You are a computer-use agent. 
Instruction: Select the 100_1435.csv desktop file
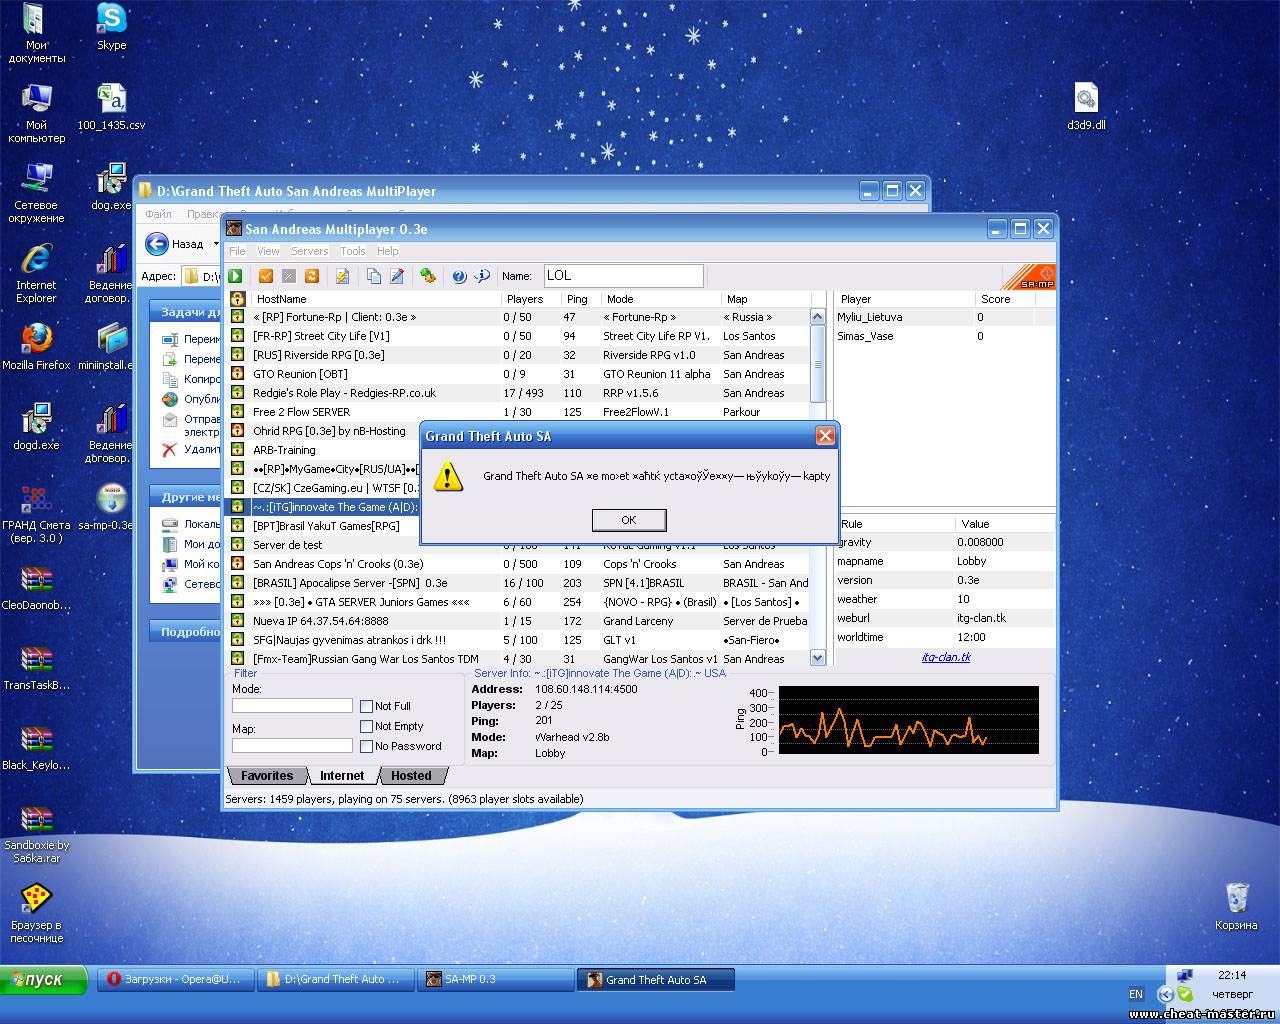coord(111,107)
